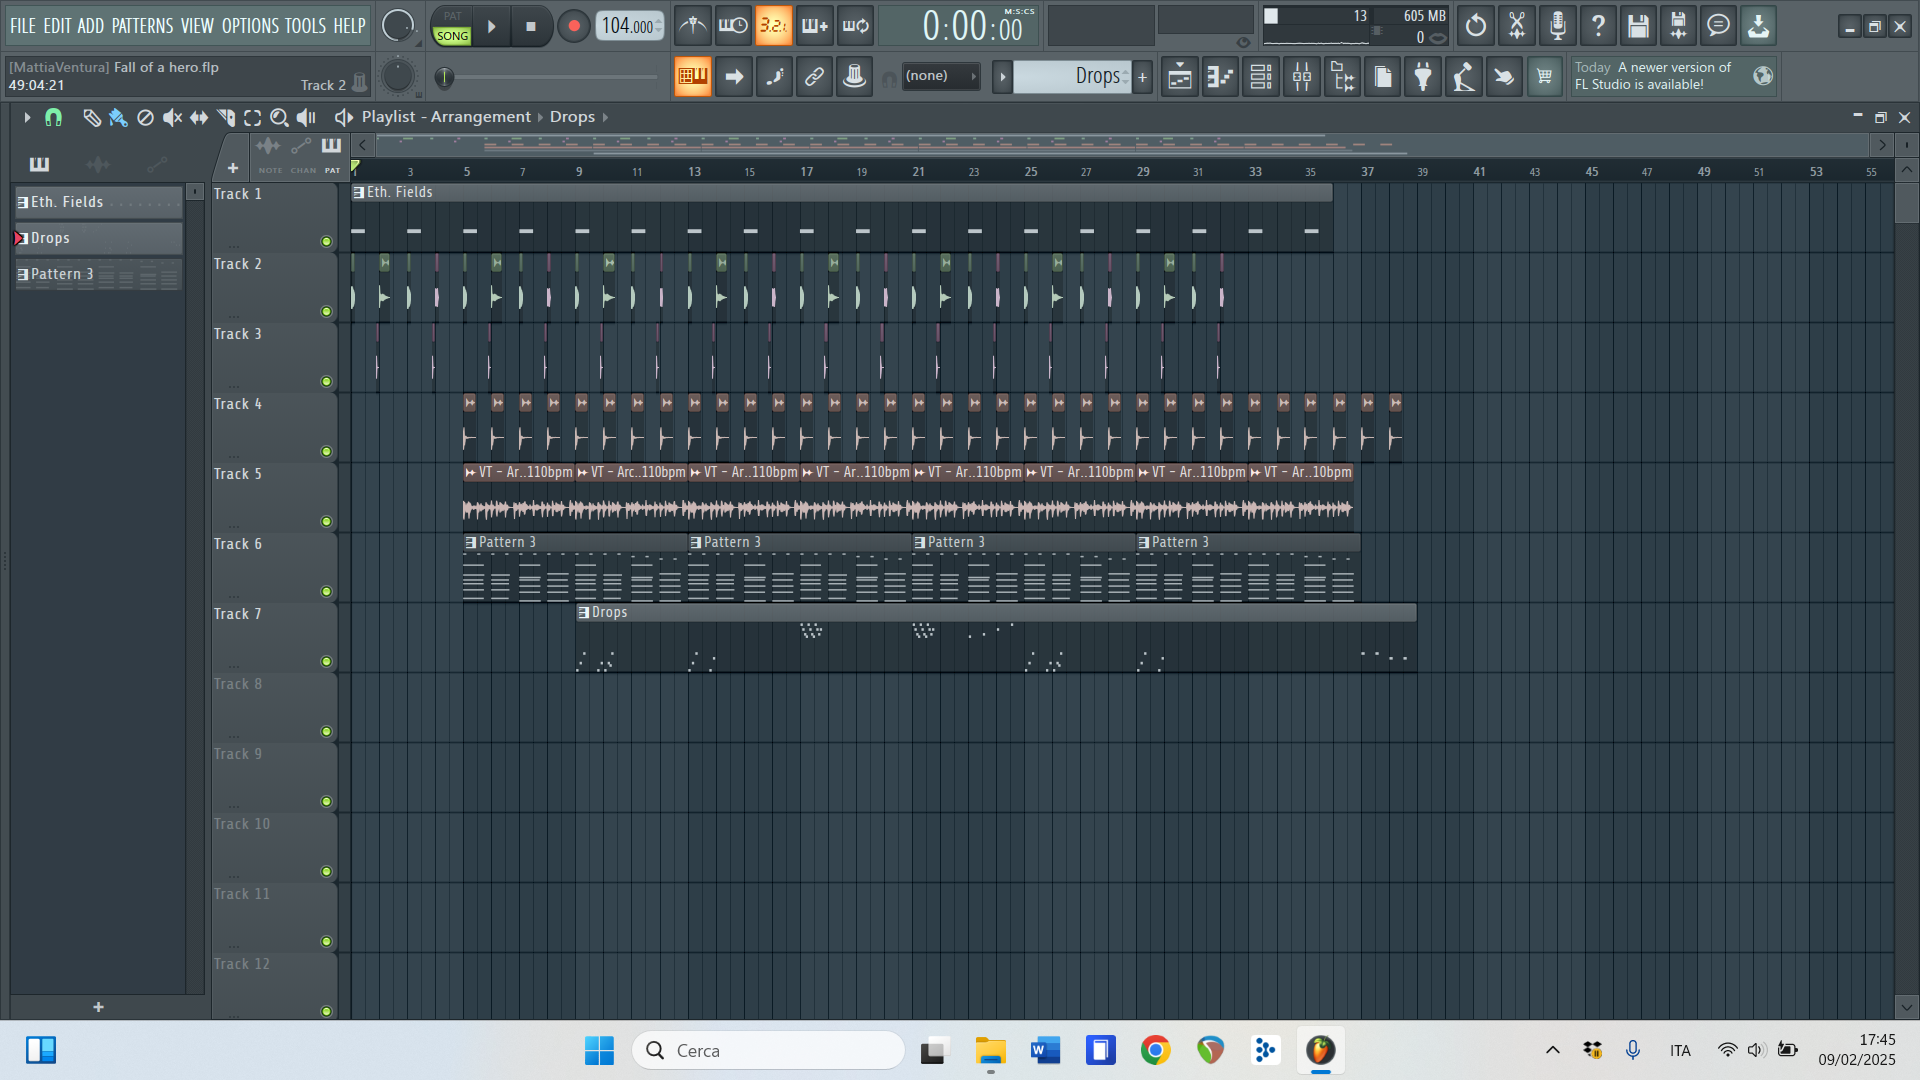1920x1080 pixels.
Task: Select the Delete tool in the playlist toolbar
Action: click(144, 117)
